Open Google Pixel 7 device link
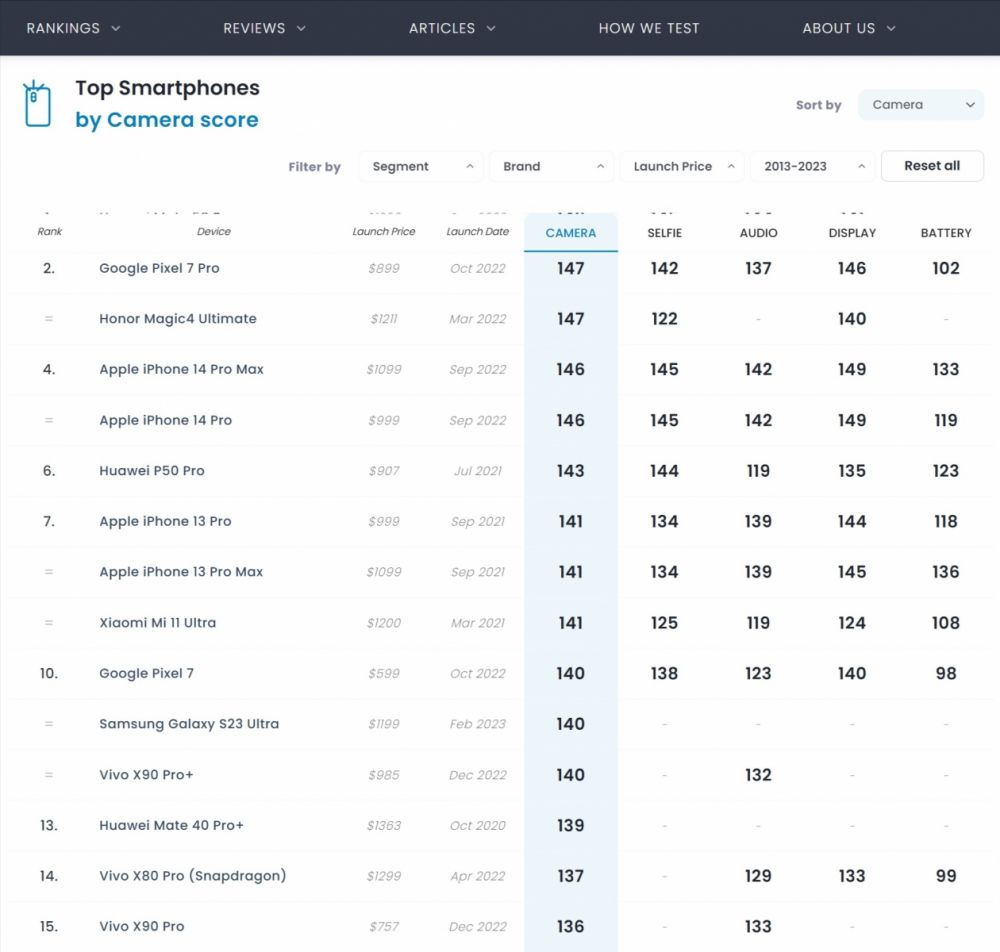Viewport: 1000px width, 952px height. coord(147,673)
